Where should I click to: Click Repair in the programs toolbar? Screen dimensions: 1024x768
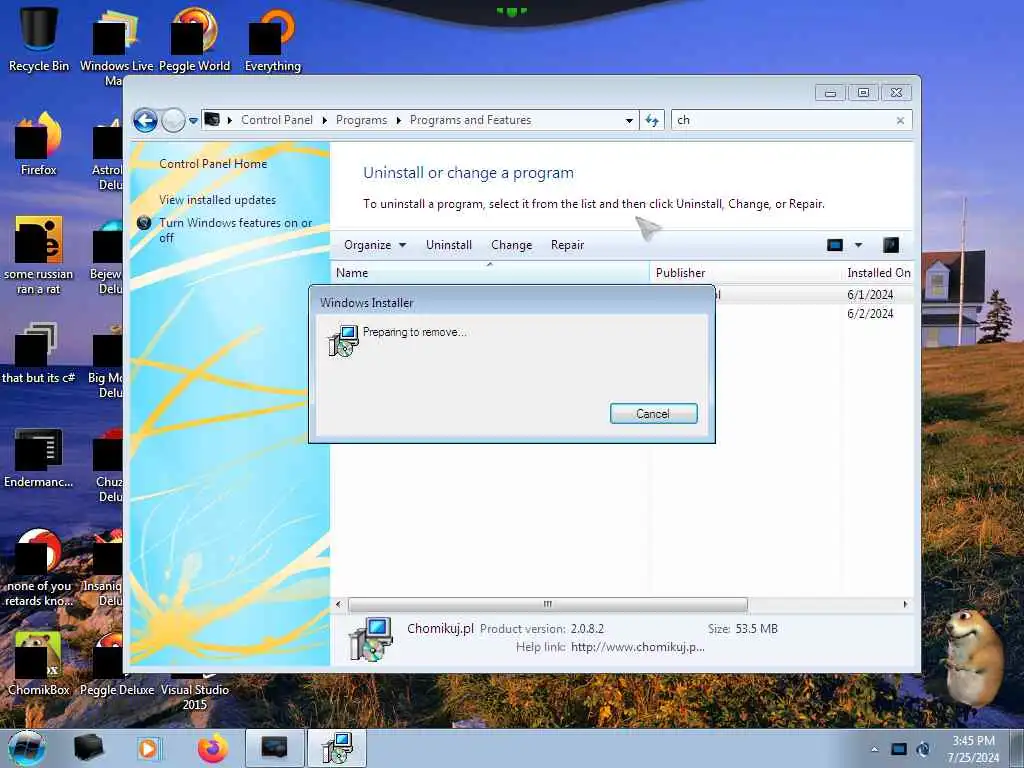[567, 245]
